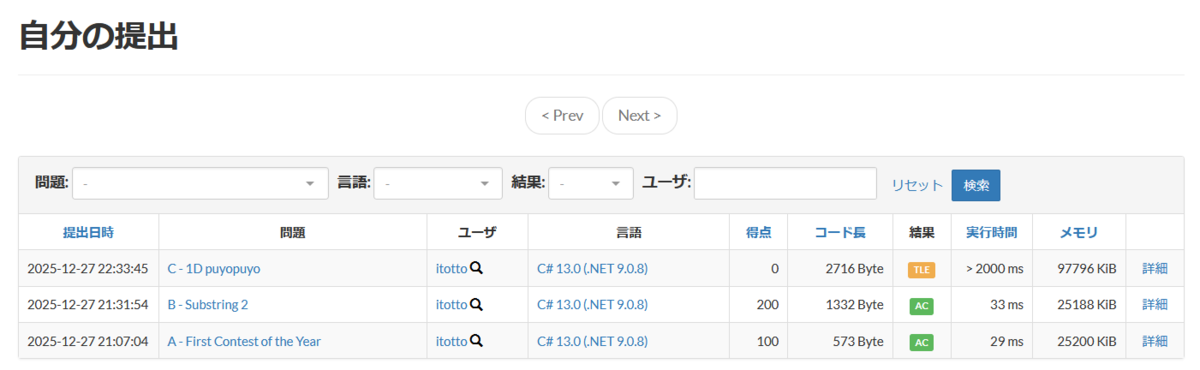Image resolution: width=1200 pixels, height=370 pixels.
Task: Click magnifier icon in First Contest row
Action: 477,341
